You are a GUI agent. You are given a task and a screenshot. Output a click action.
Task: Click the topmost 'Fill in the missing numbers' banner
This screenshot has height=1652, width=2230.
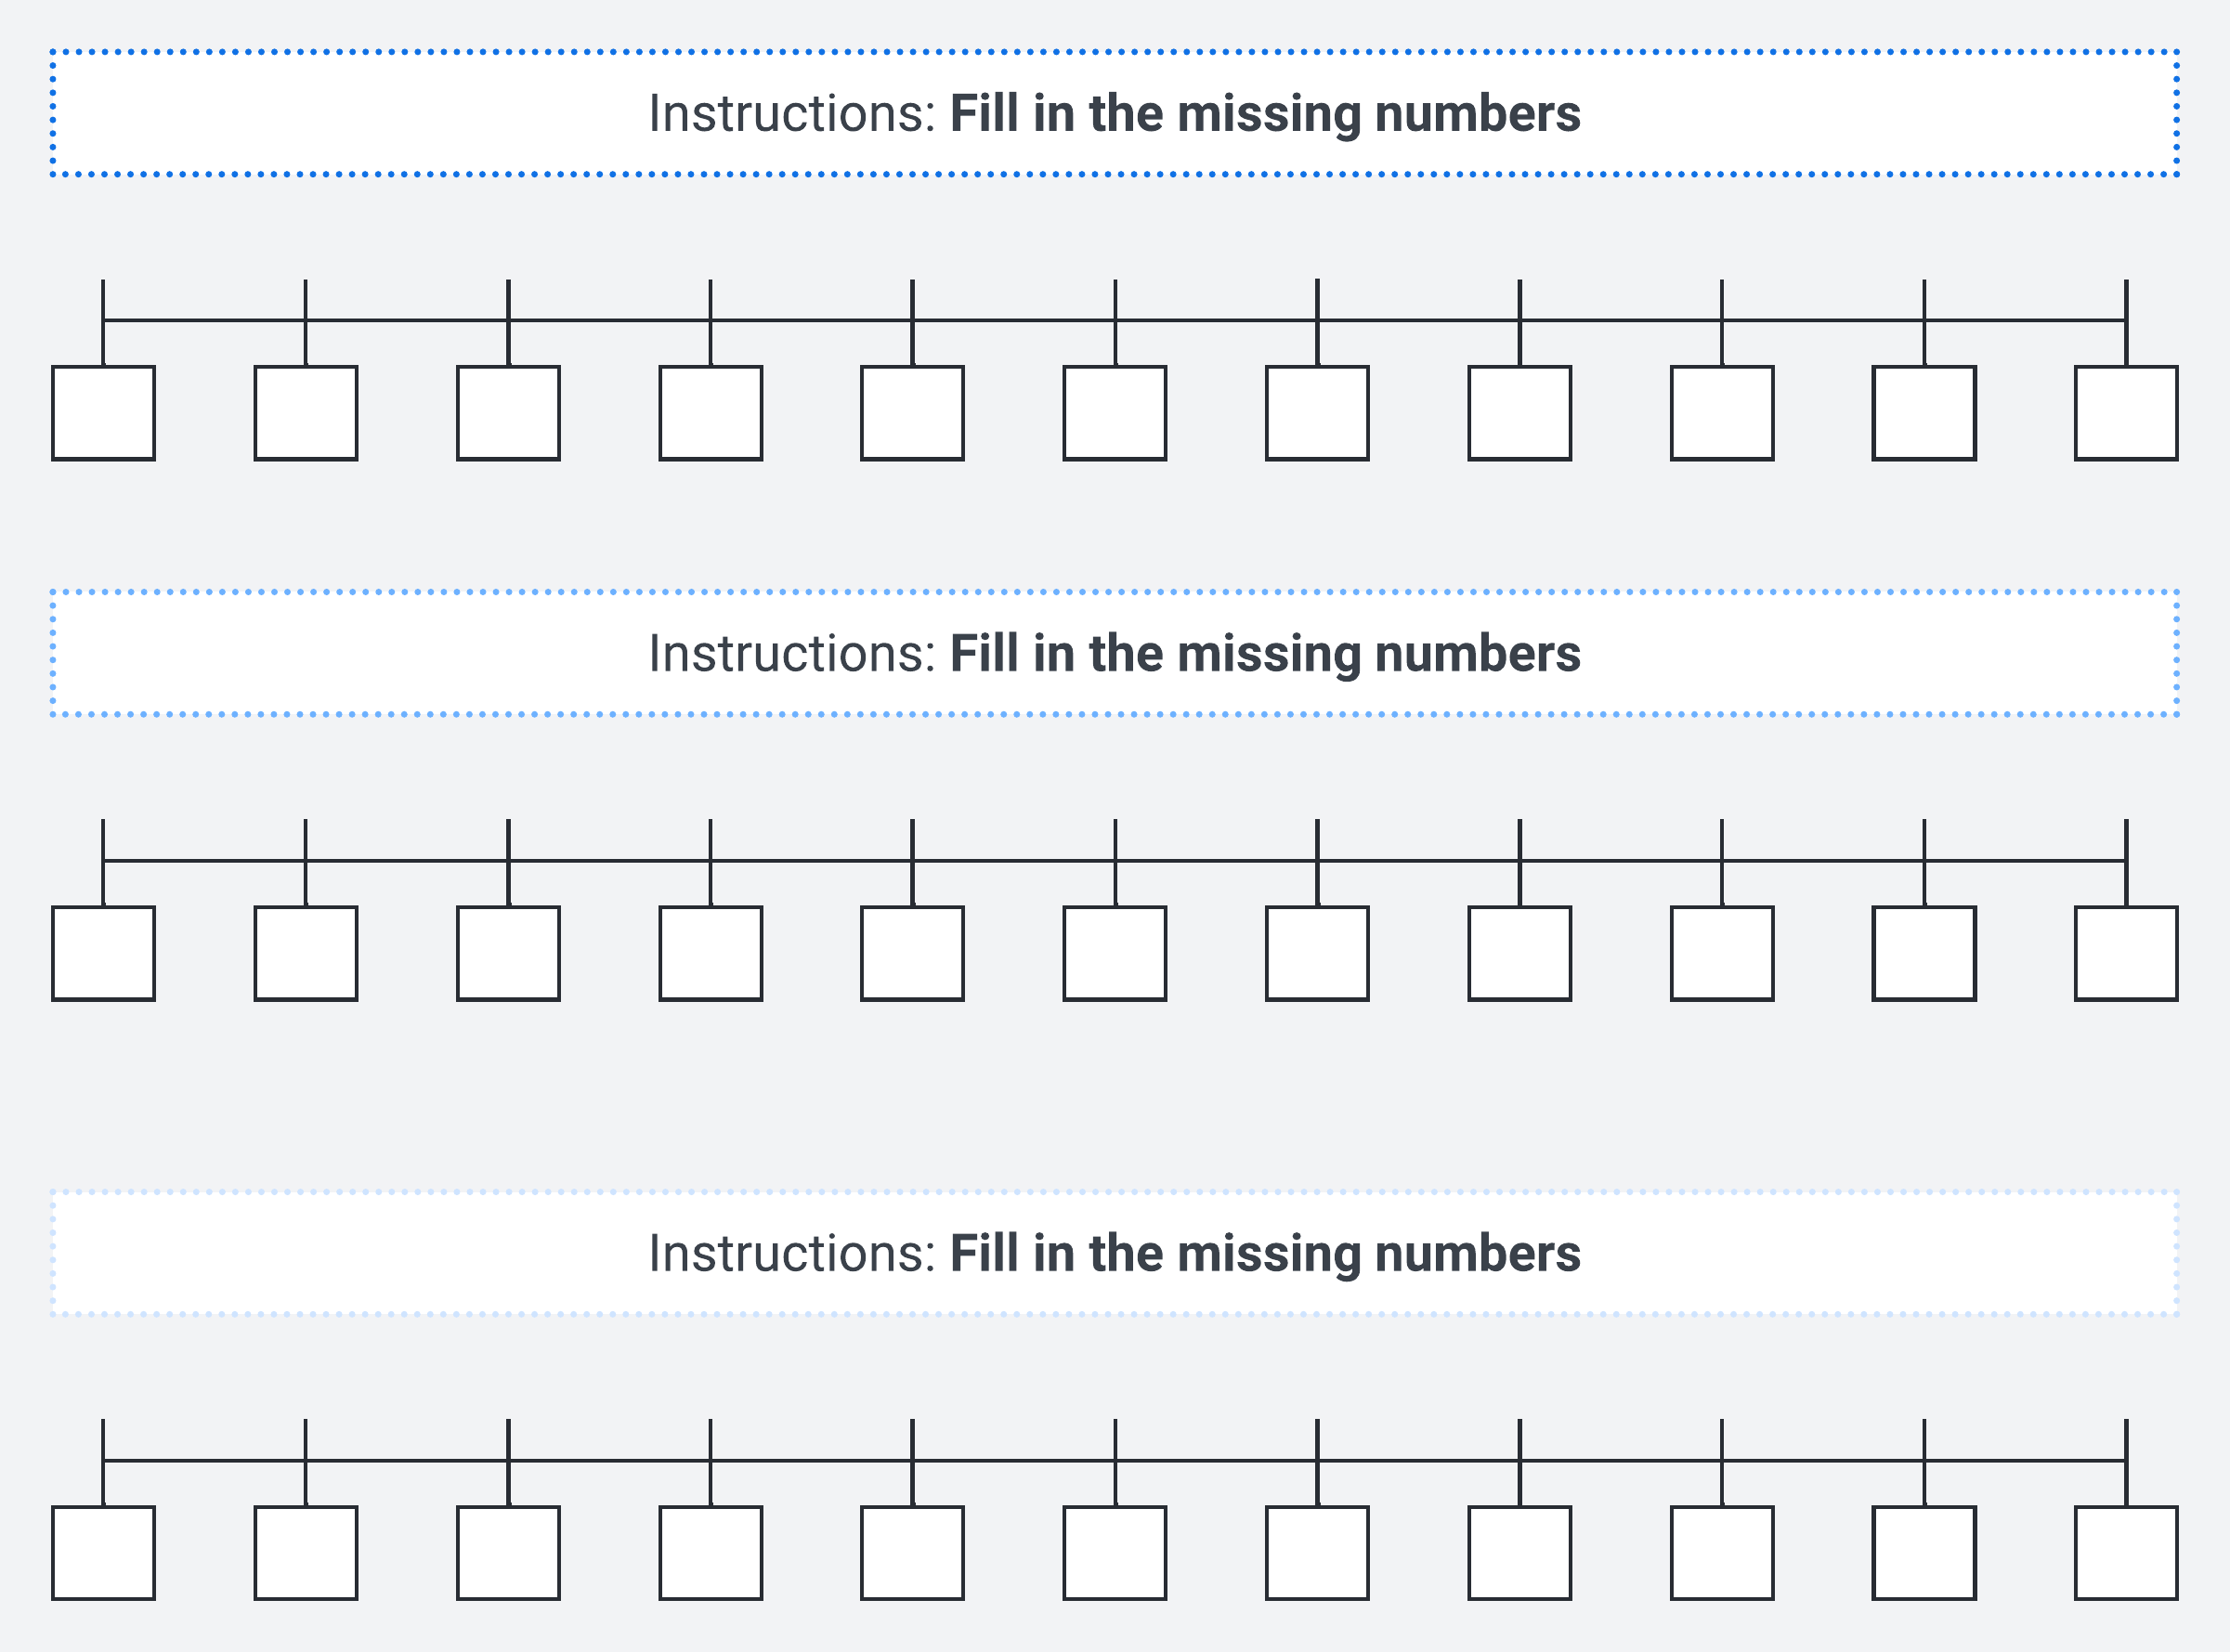(1114, 113)
